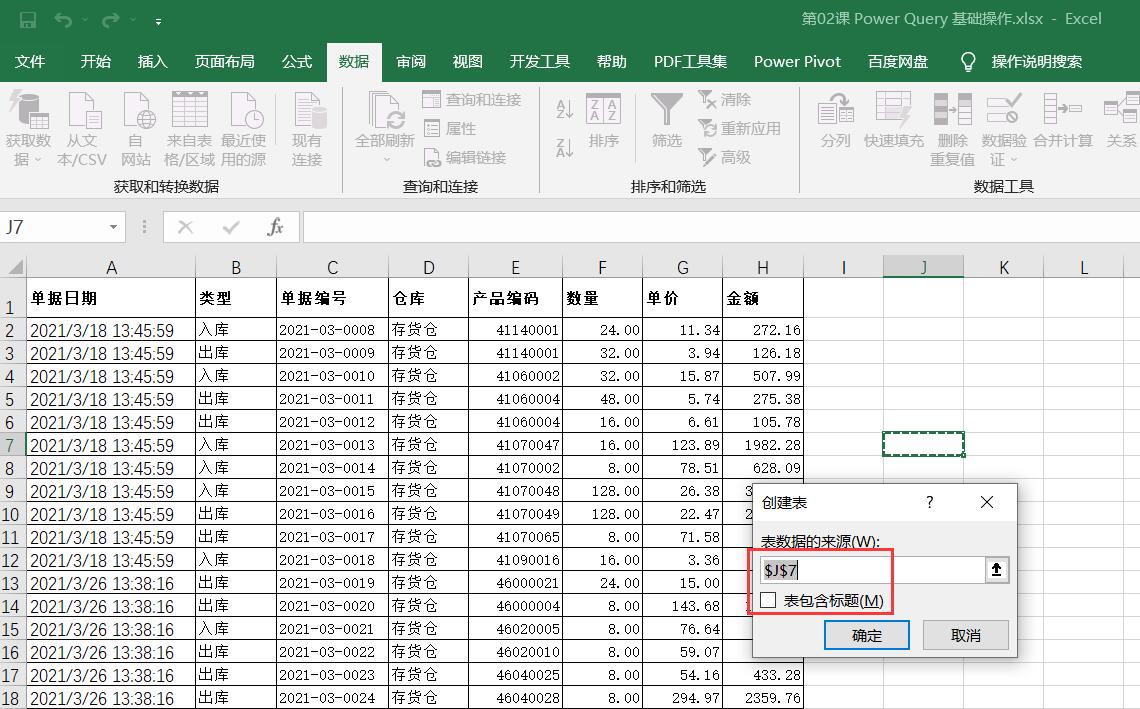Select row header 7

point(12,445)
